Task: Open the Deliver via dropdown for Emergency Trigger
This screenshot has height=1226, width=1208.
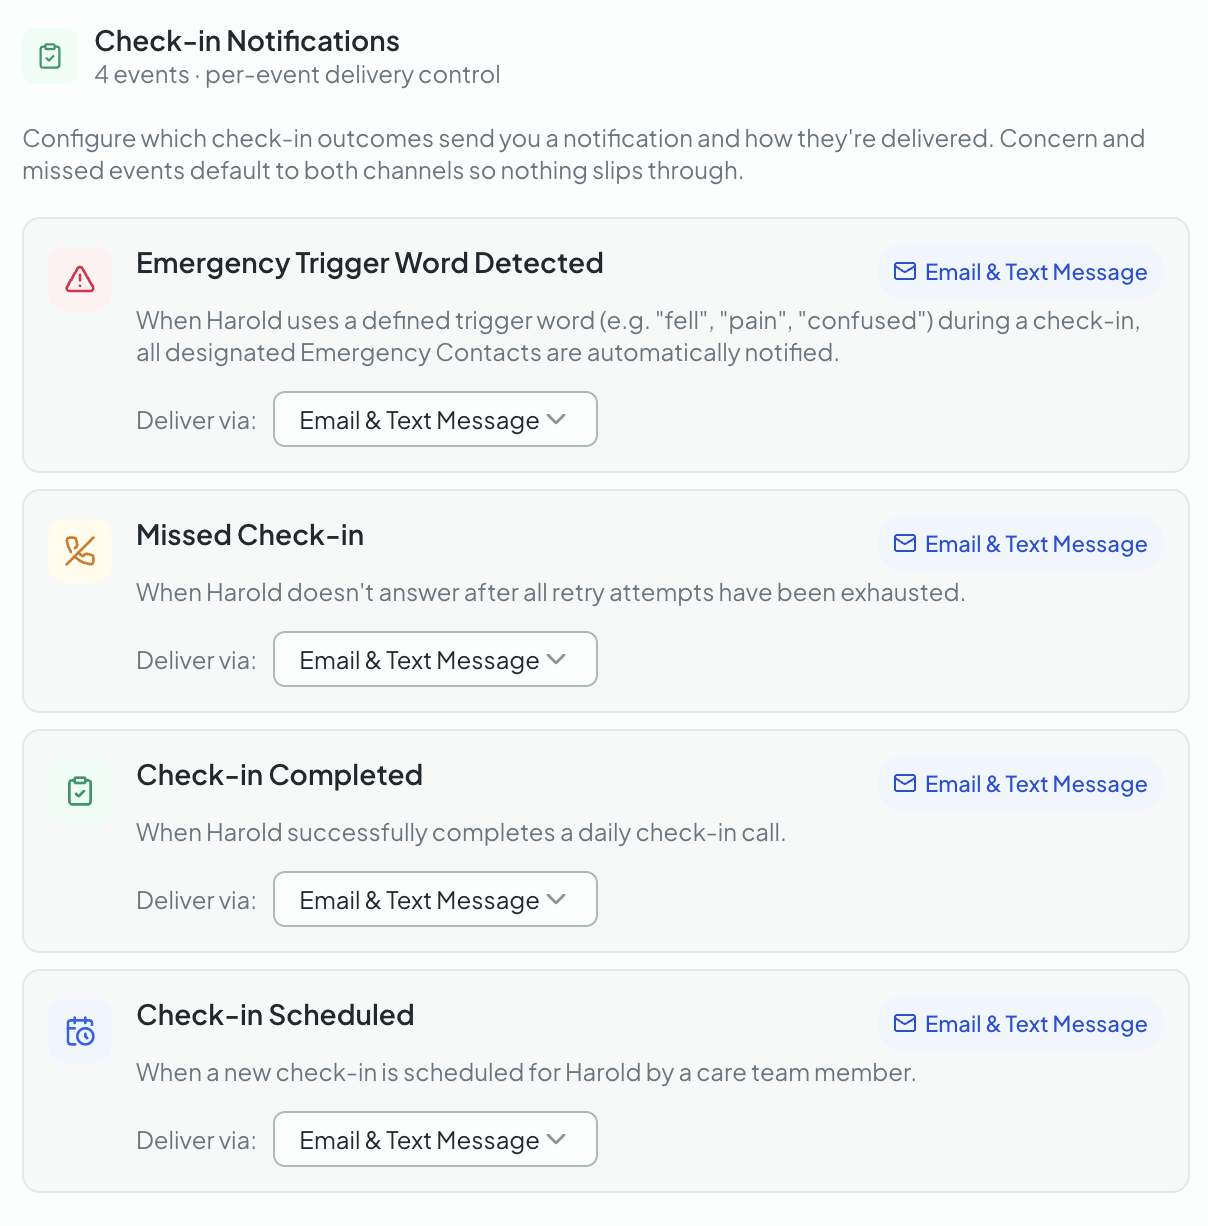Action: pos(434,419)
